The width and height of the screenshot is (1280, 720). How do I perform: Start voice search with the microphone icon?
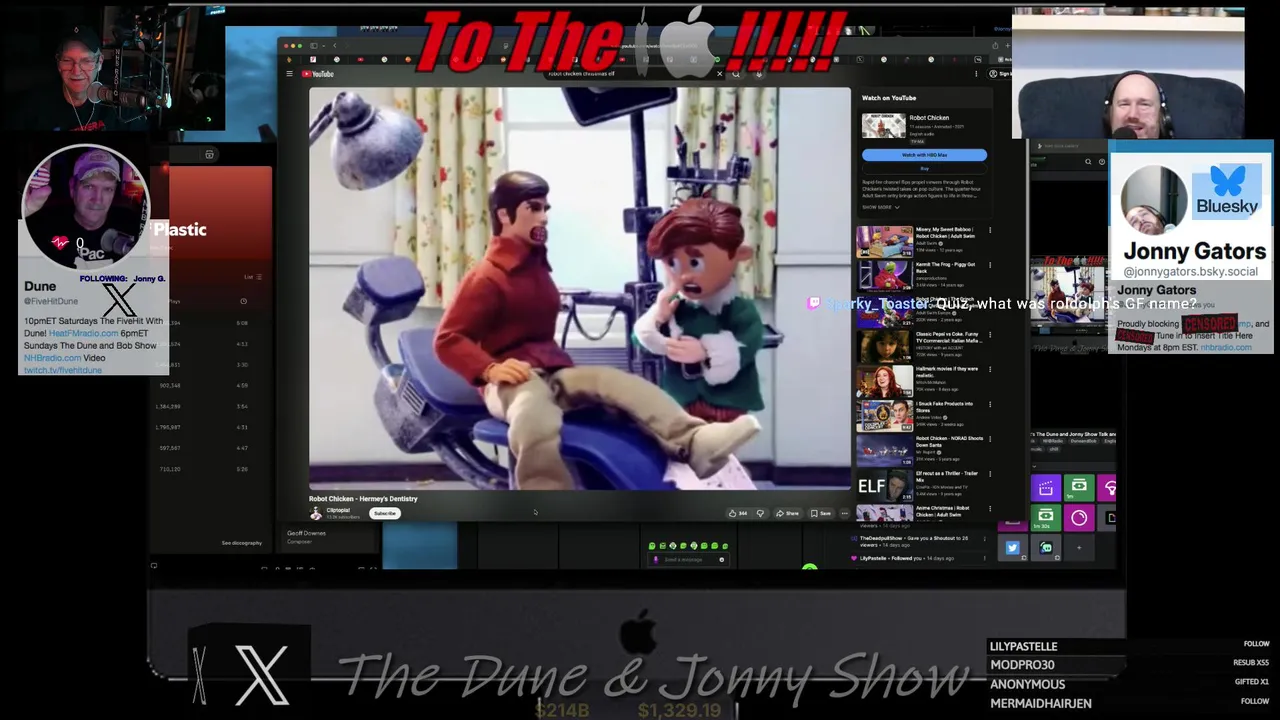(758, 74)
